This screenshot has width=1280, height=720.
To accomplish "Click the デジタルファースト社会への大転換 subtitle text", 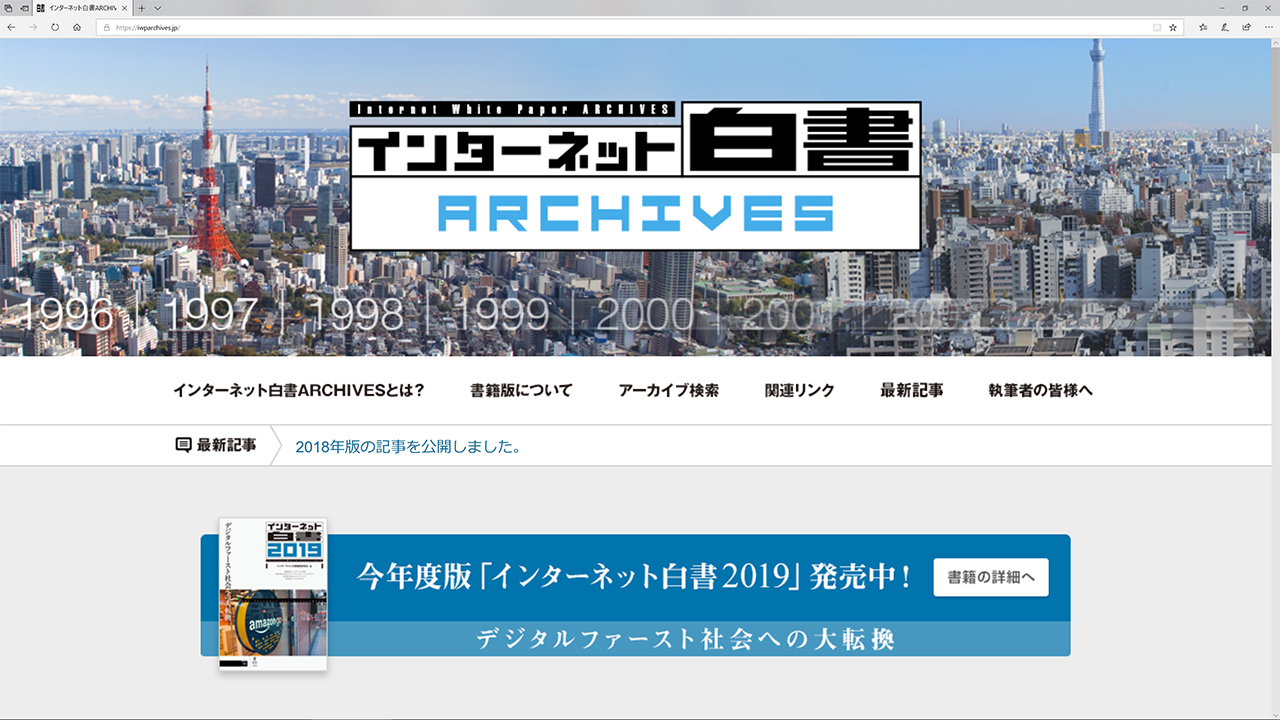I will (685, 638).
